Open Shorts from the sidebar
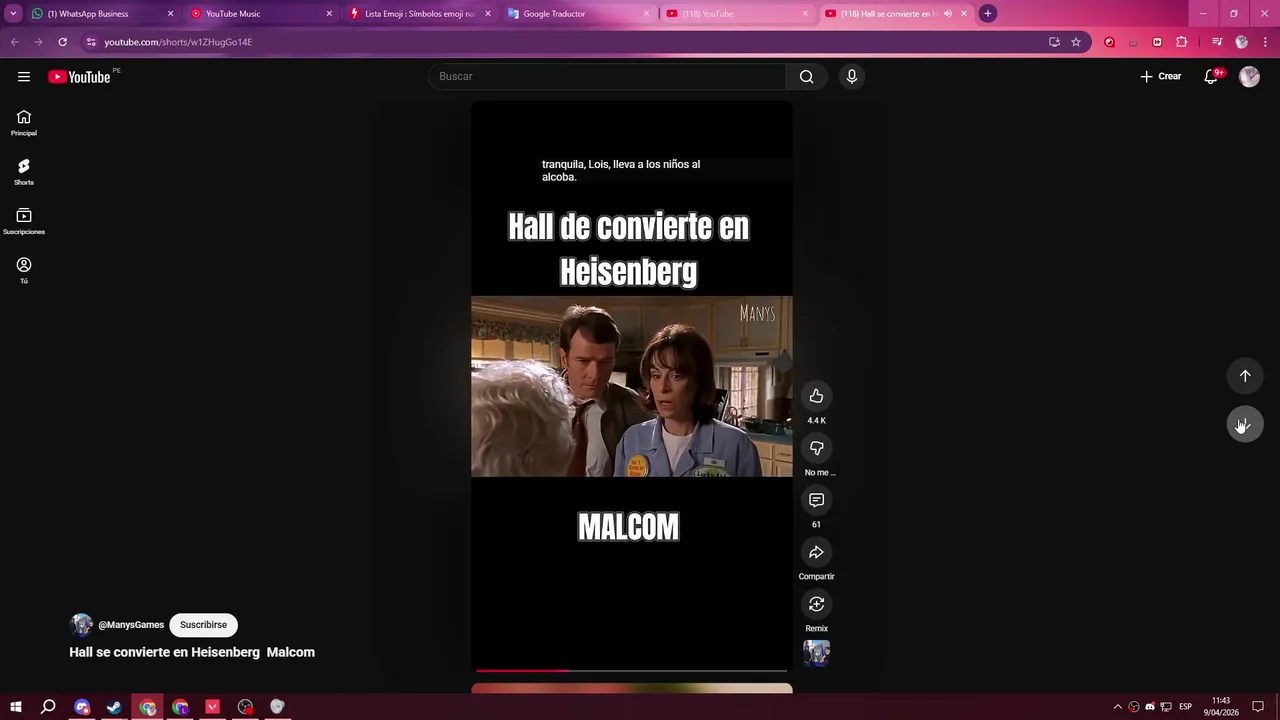1280x720 pixels. point(24,172)
